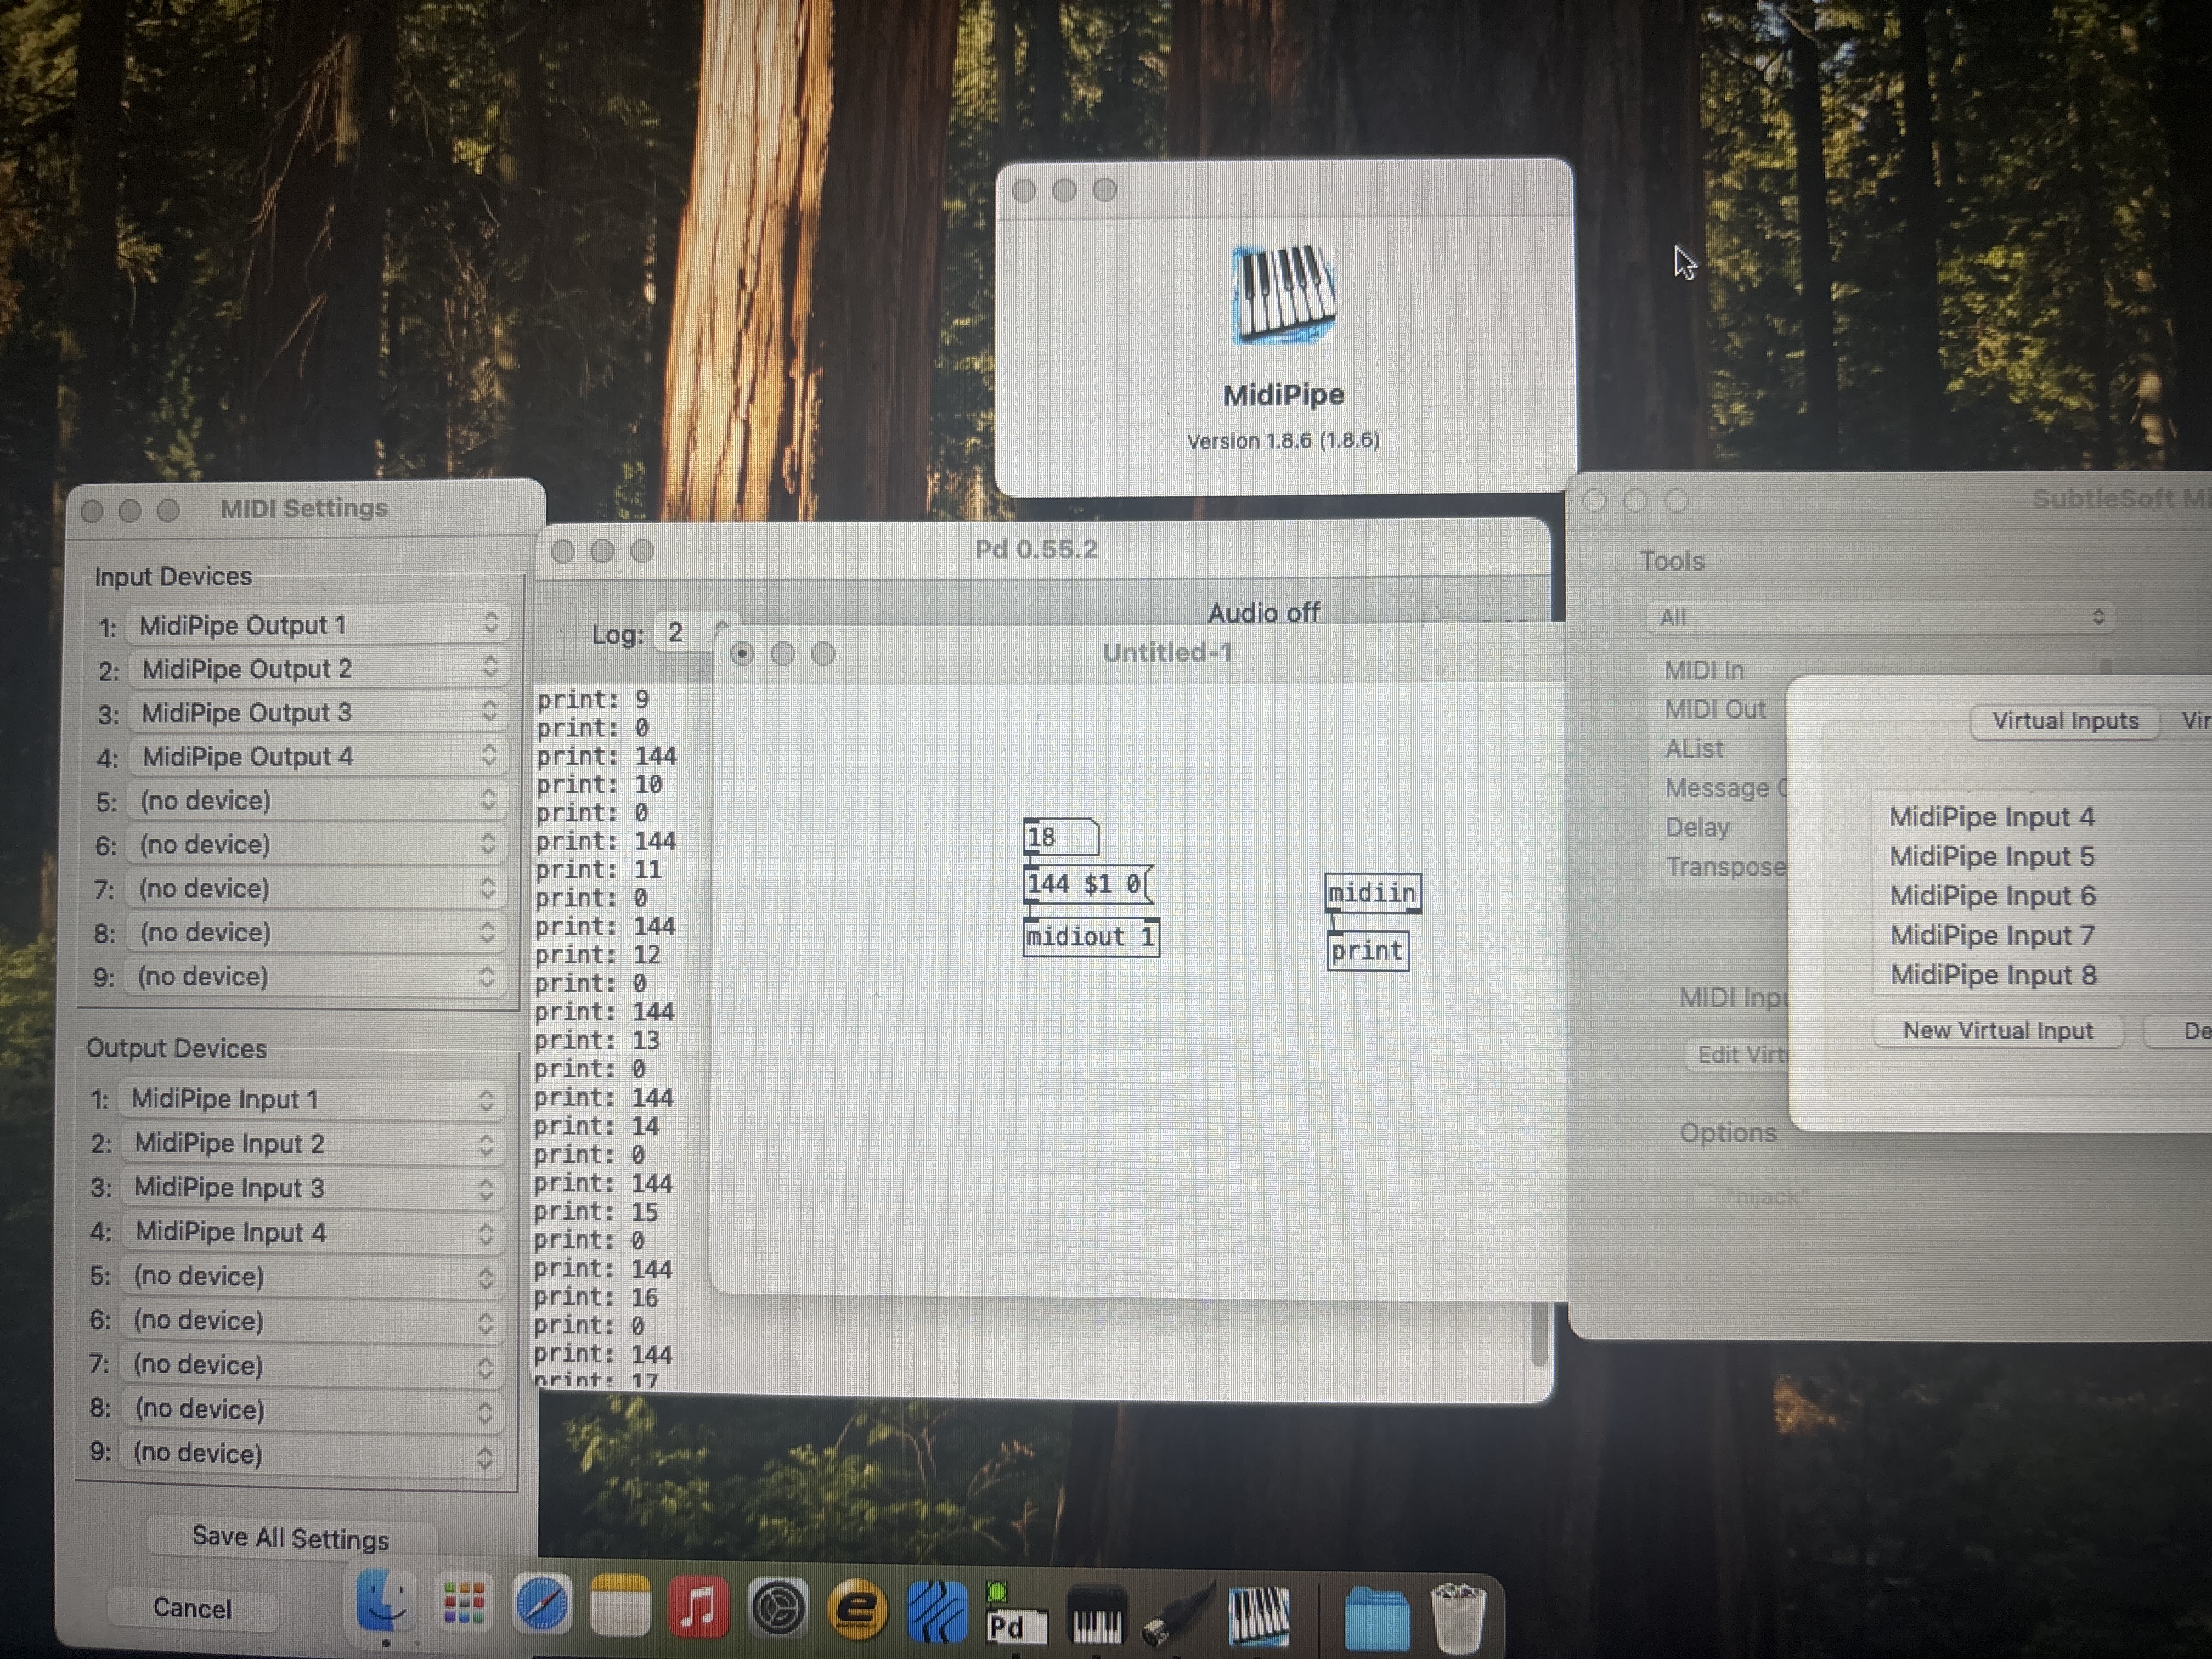Select MidiPipe Input 6 in virtual inputs list
2212x1659 pixels.
point(1992,895)
